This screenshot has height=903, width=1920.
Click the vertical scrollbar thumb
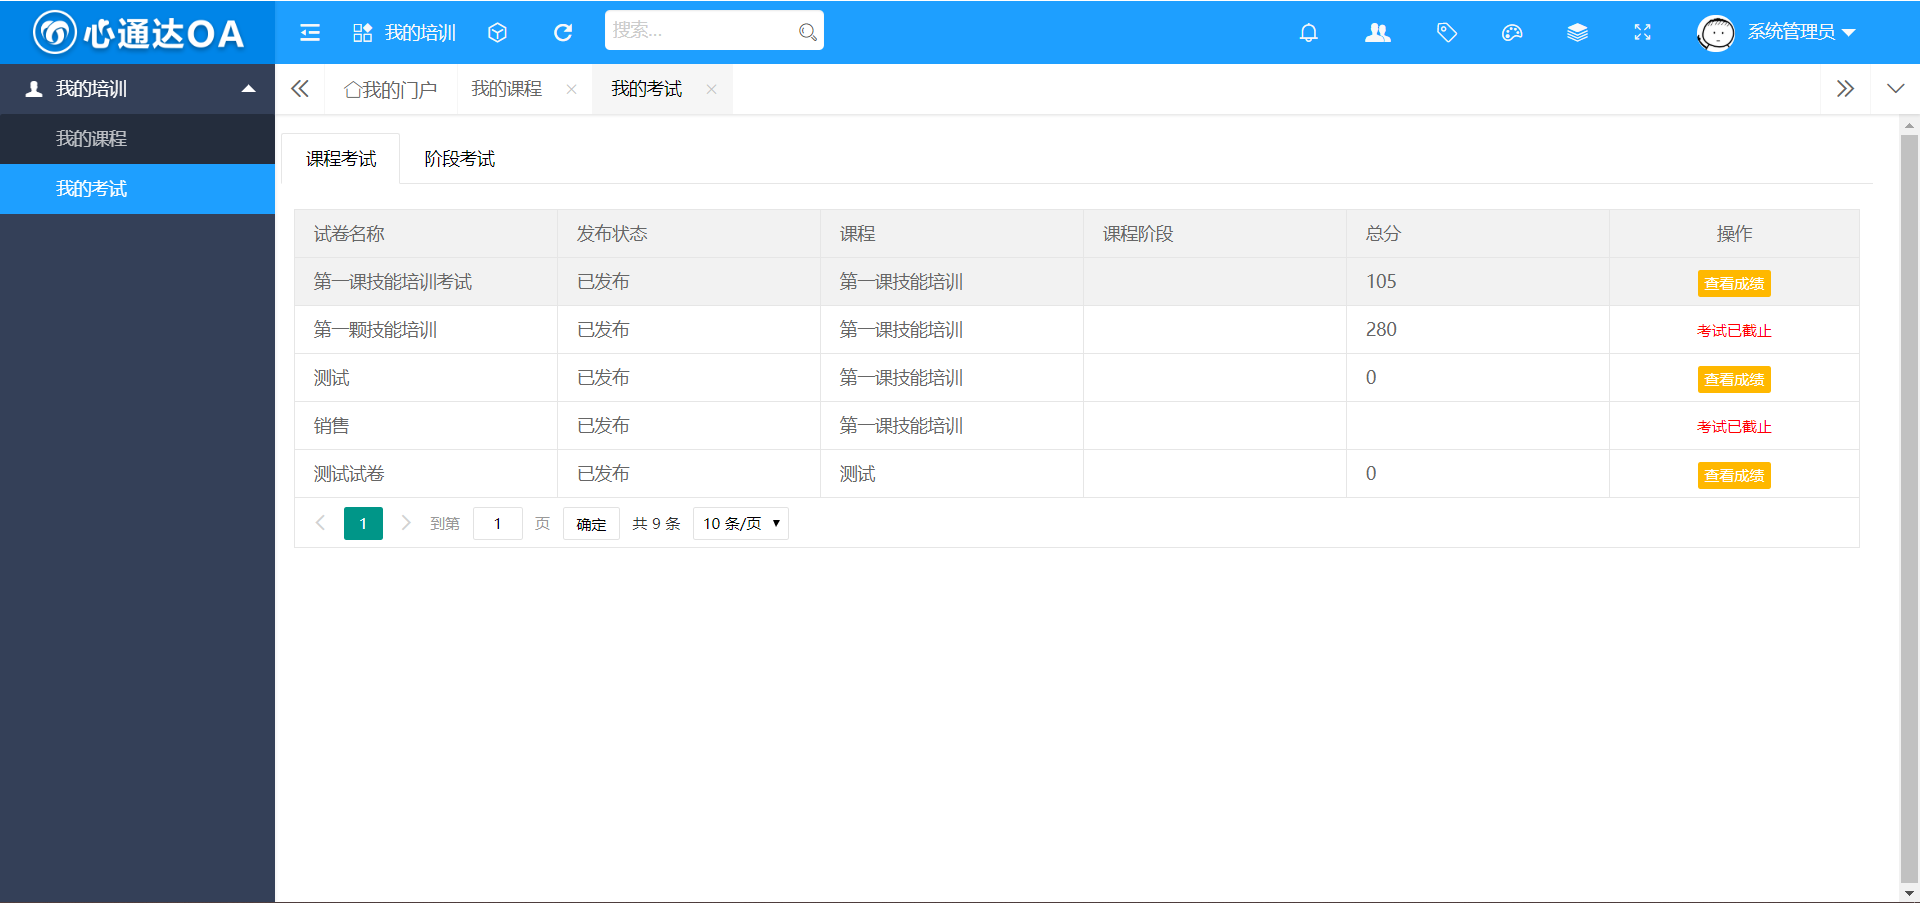click(1909, 508)
